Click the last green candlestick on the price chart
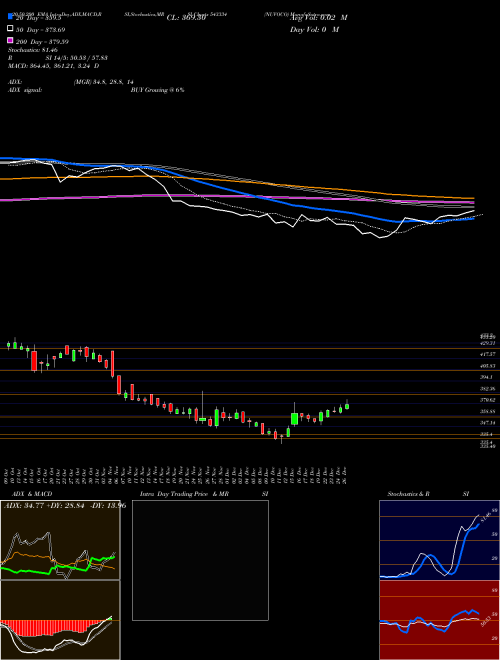 347,406
